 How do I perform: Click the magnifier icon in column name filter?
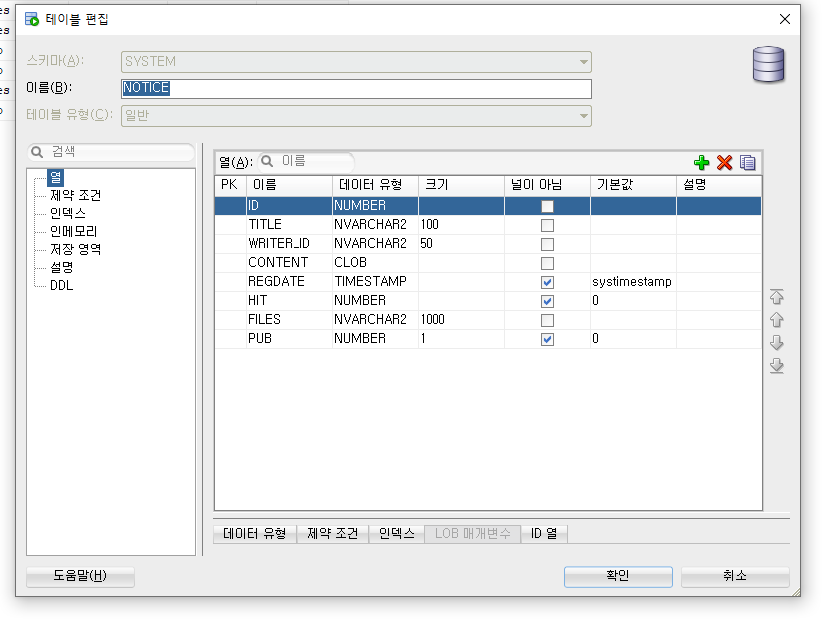(x=267, y=161)
